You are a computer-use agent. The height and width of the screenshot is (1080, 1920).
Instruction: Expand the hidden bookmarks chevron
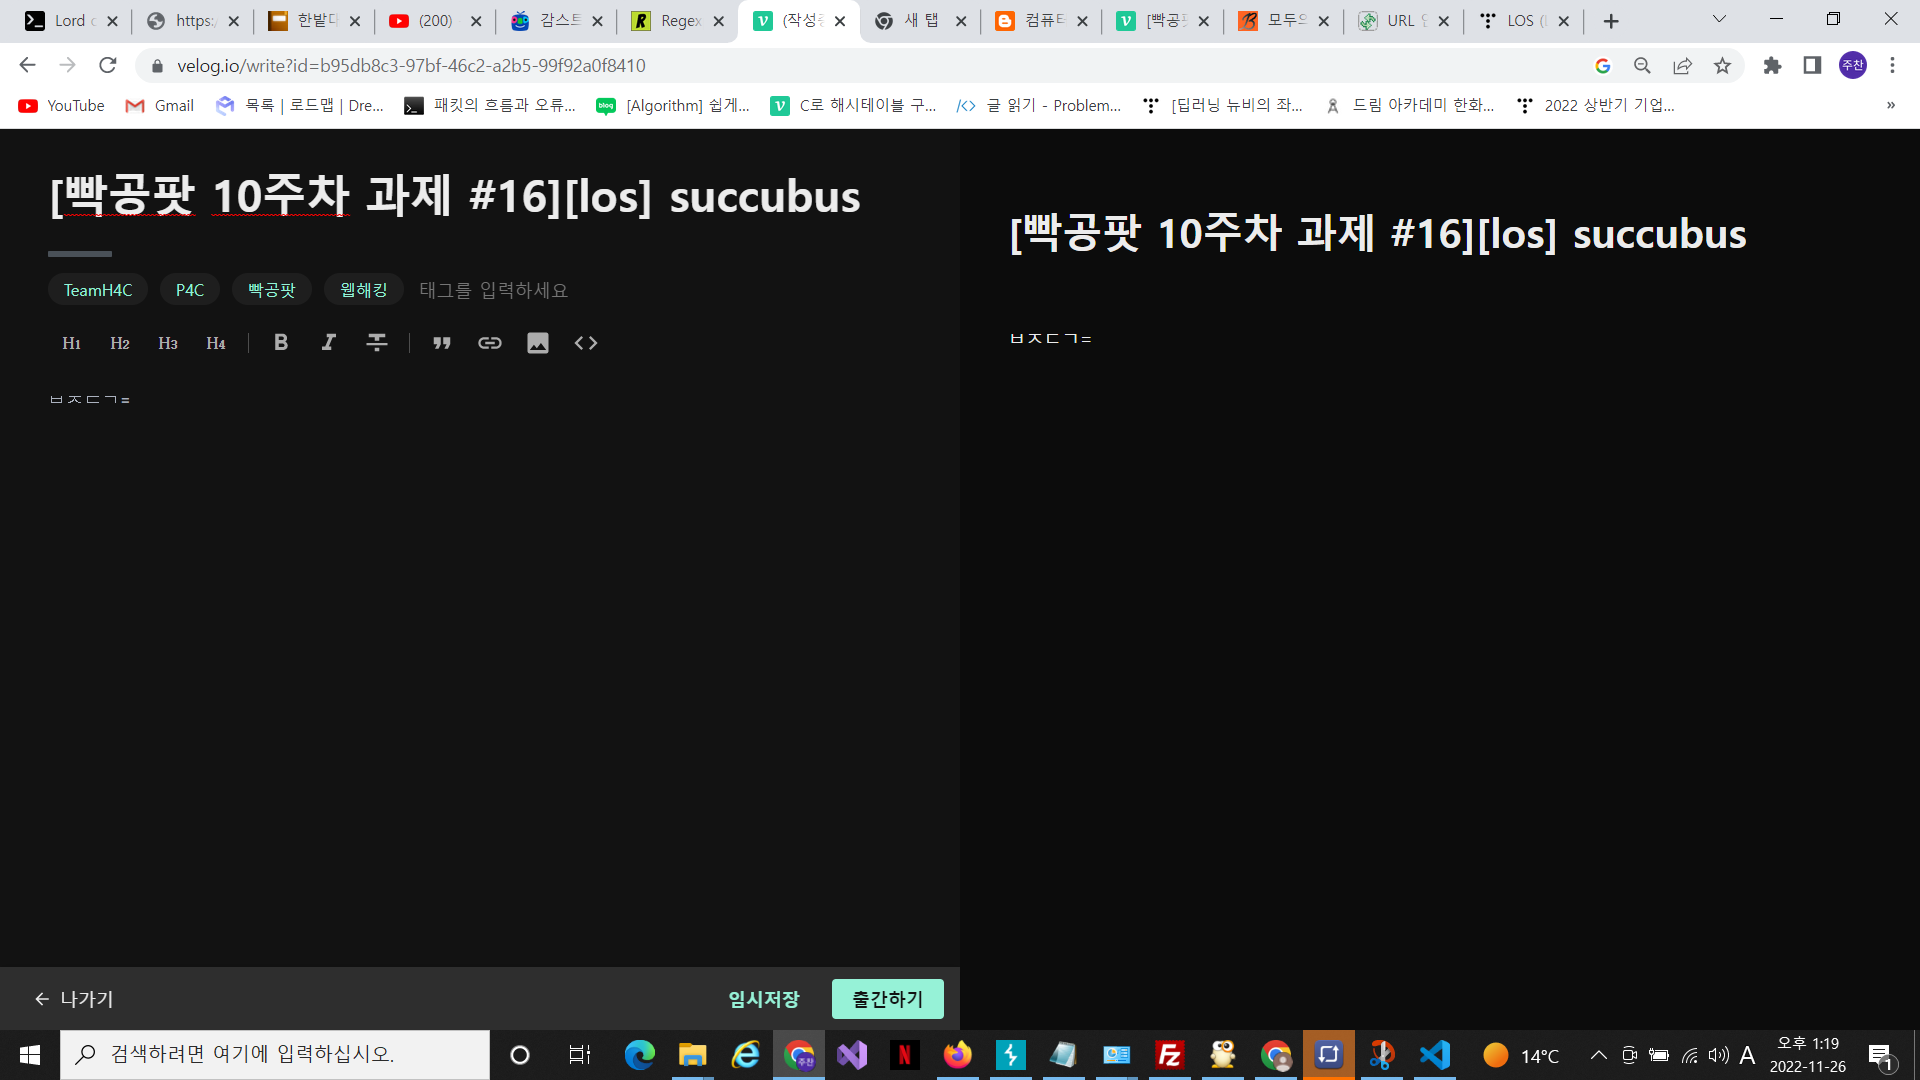(x=1891, y=105)
